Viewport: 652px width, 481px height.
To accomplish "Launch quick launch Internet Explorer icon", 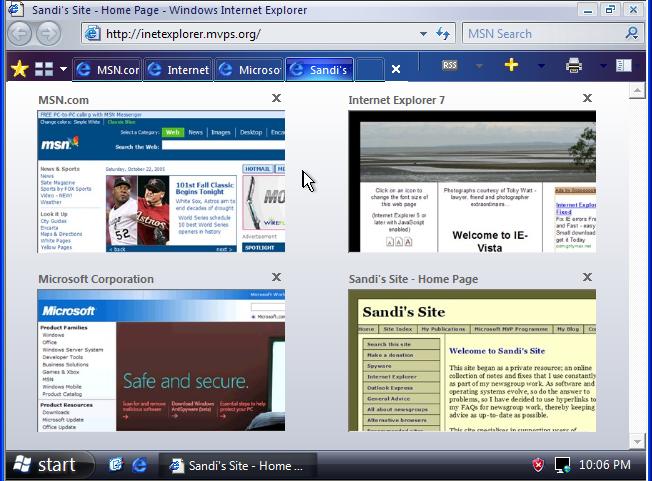I will click(x=139, y=465).
